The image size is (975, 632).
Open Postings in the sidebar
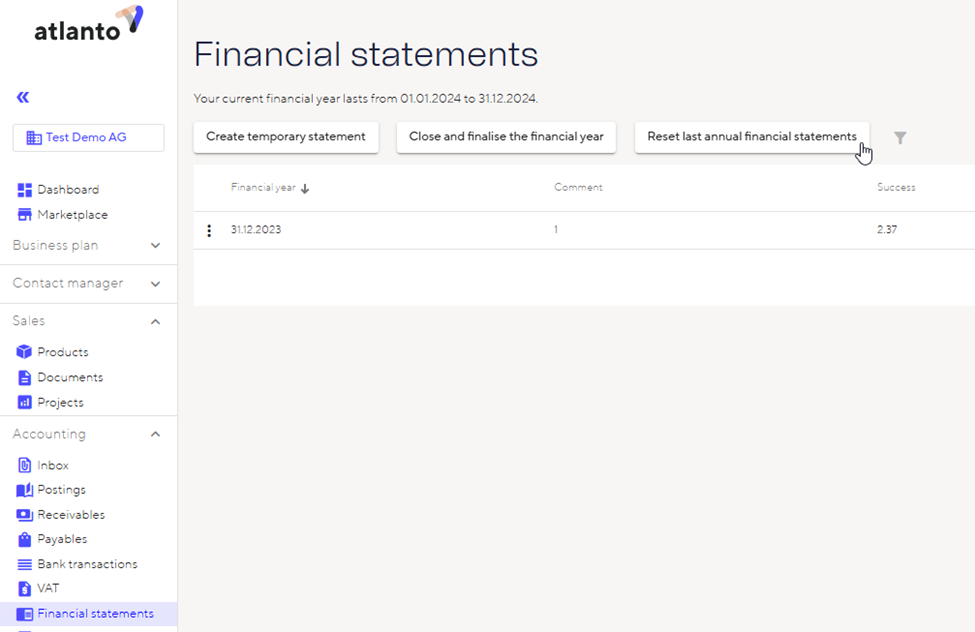(61, 490)
